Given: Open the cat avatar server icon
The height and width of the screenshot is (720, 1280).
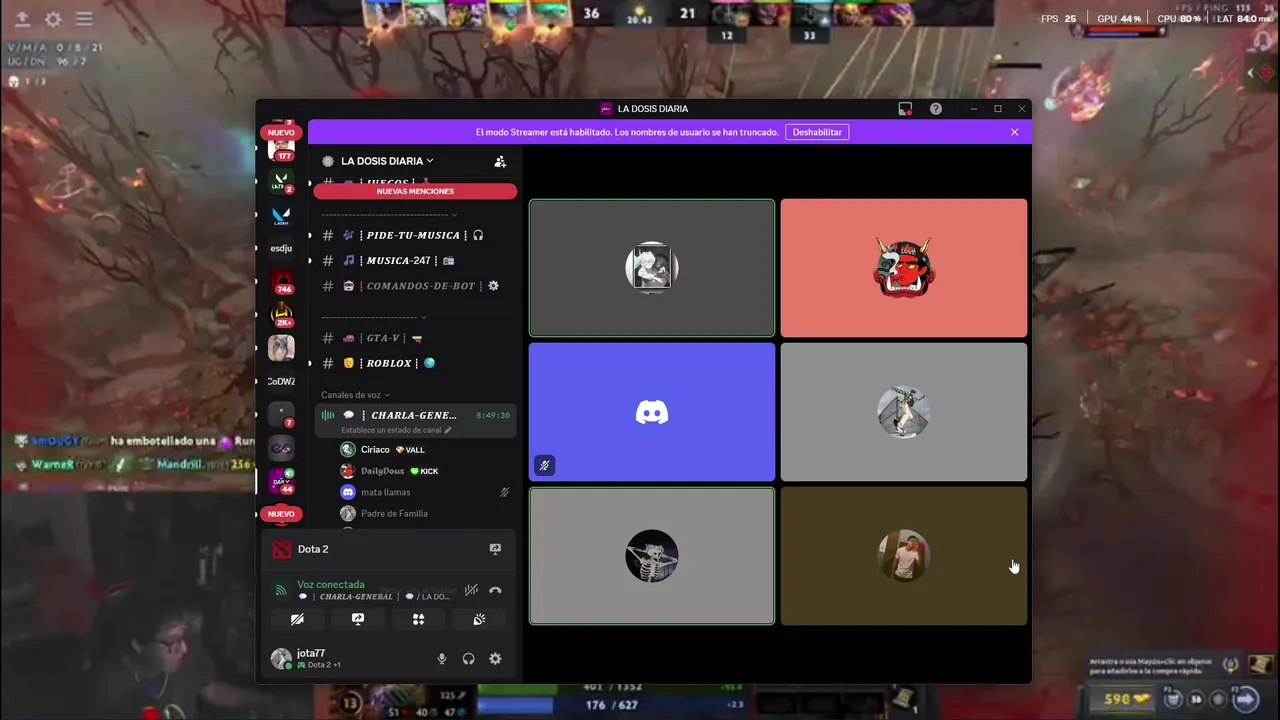Looking at the screenshot, I should pyautogui.click(x=281, y=348).
